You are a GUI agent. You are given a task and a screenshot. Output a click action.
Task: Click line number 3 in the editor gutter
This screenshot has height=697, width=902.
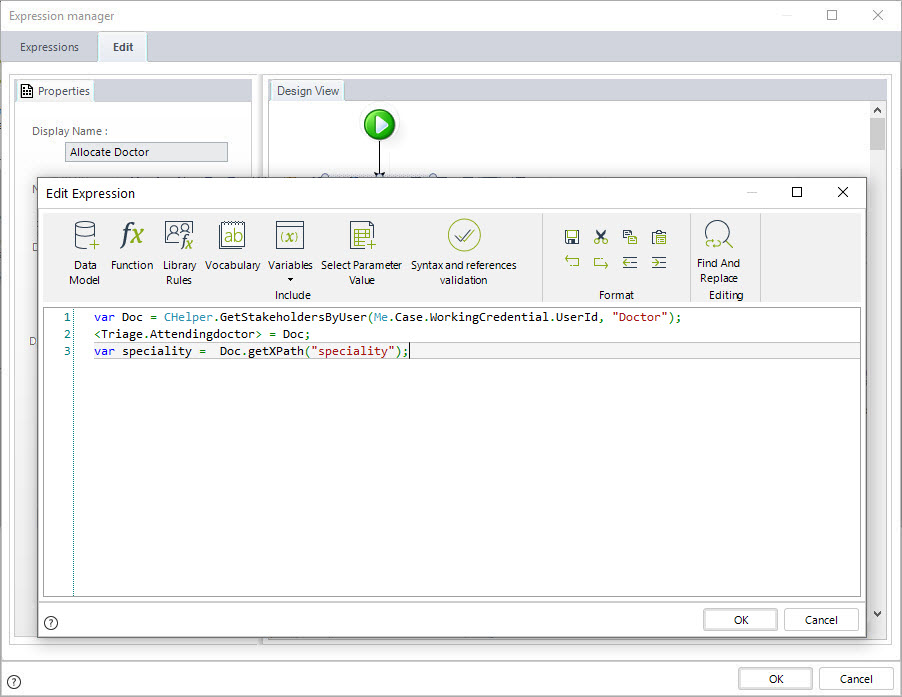[x=67, y=351]
